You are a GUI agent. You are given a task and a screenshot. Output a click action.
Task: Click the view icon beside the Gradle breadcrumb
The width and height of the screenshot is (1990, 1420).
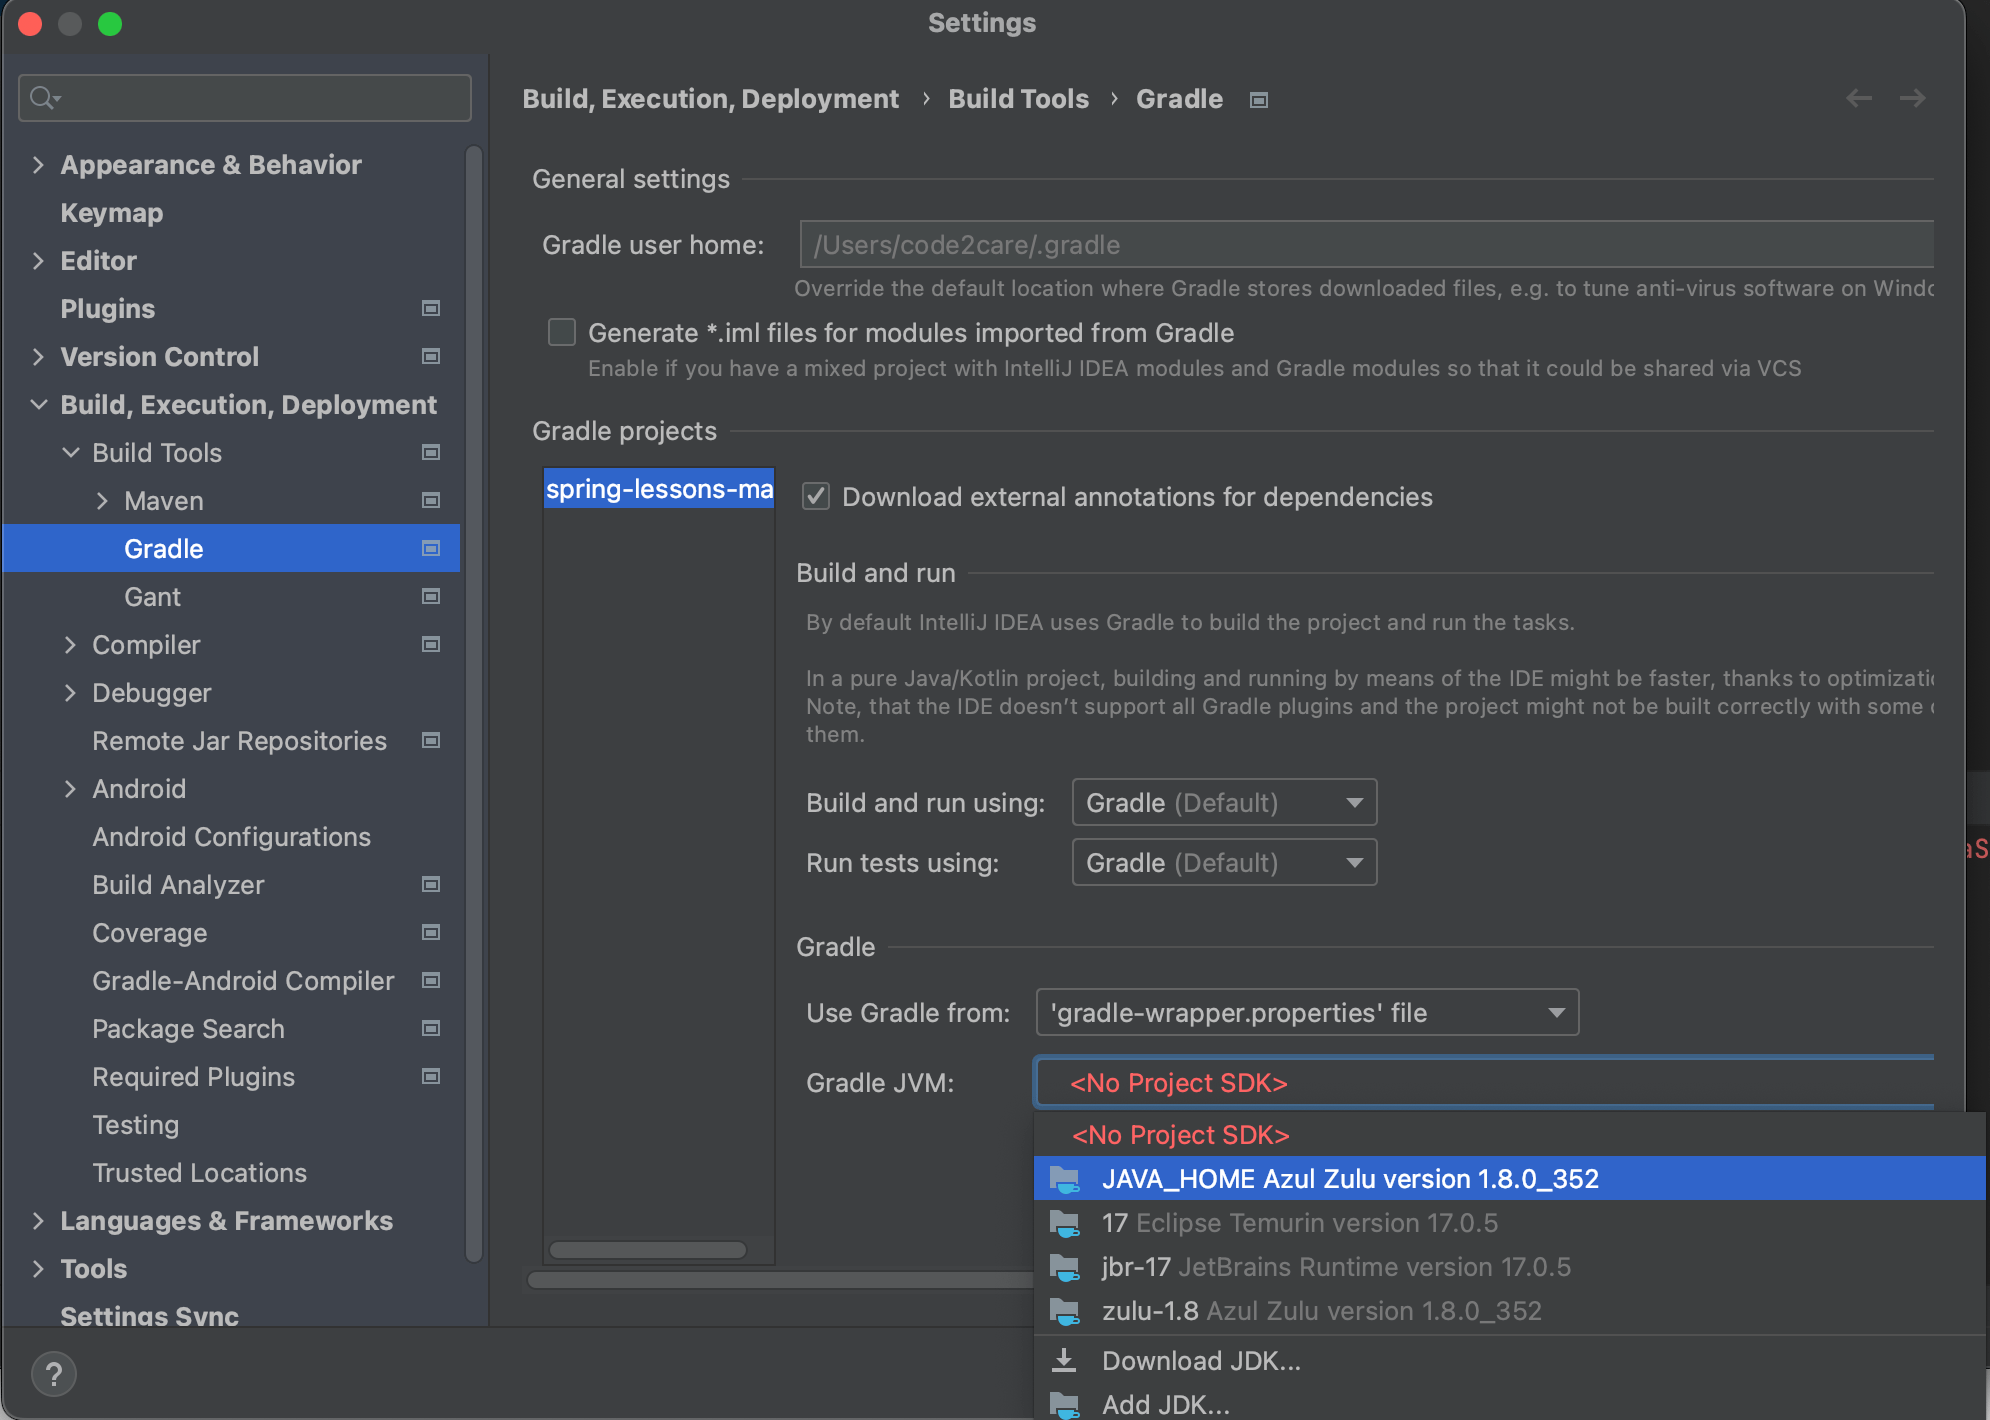1258,99
